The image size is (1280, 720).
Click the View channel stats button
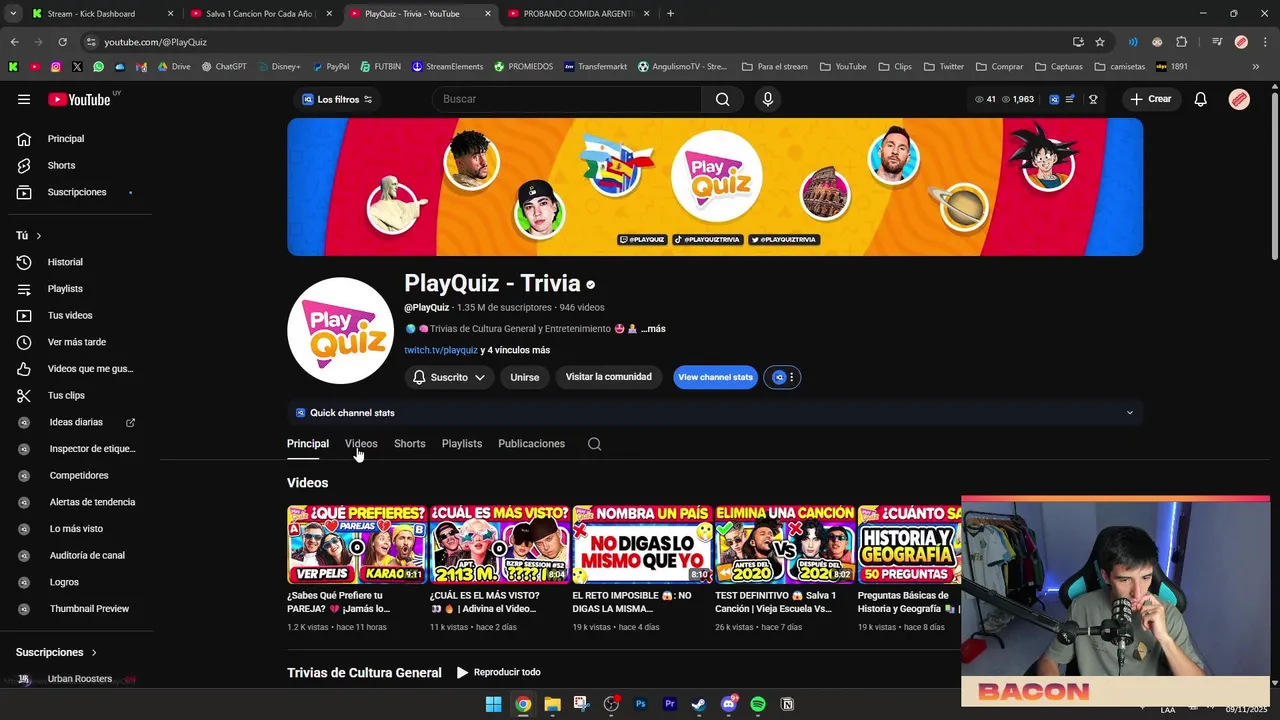715,377
